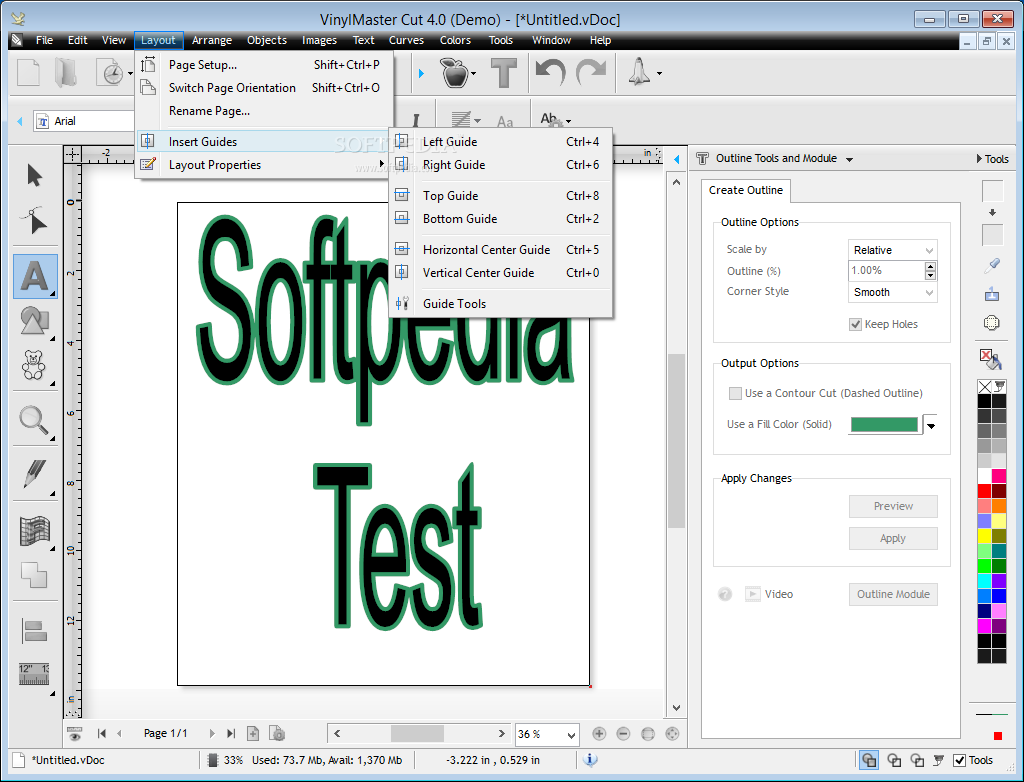Viewport: 1024px width, 782px height.
Task: Toggle the Tools checkbox in status bar
Action: 959,760
